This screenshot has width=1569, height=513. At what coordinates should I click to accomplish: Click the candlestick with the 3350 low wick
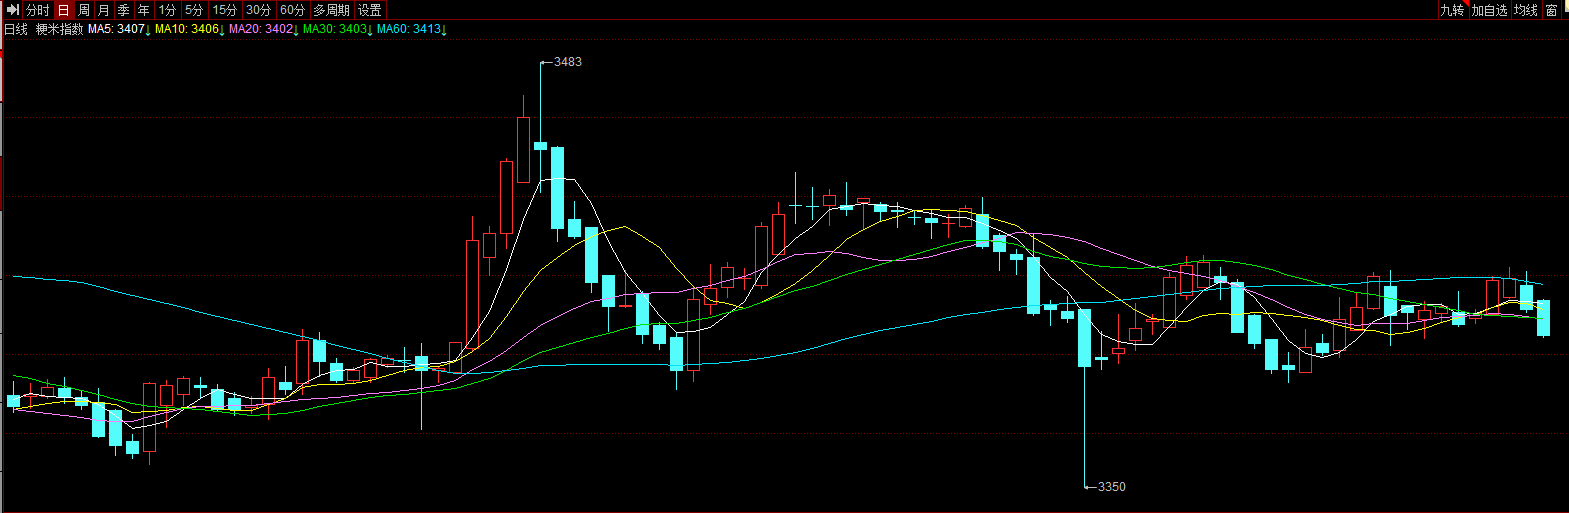pyautogui.click(x=1084, y=338)
